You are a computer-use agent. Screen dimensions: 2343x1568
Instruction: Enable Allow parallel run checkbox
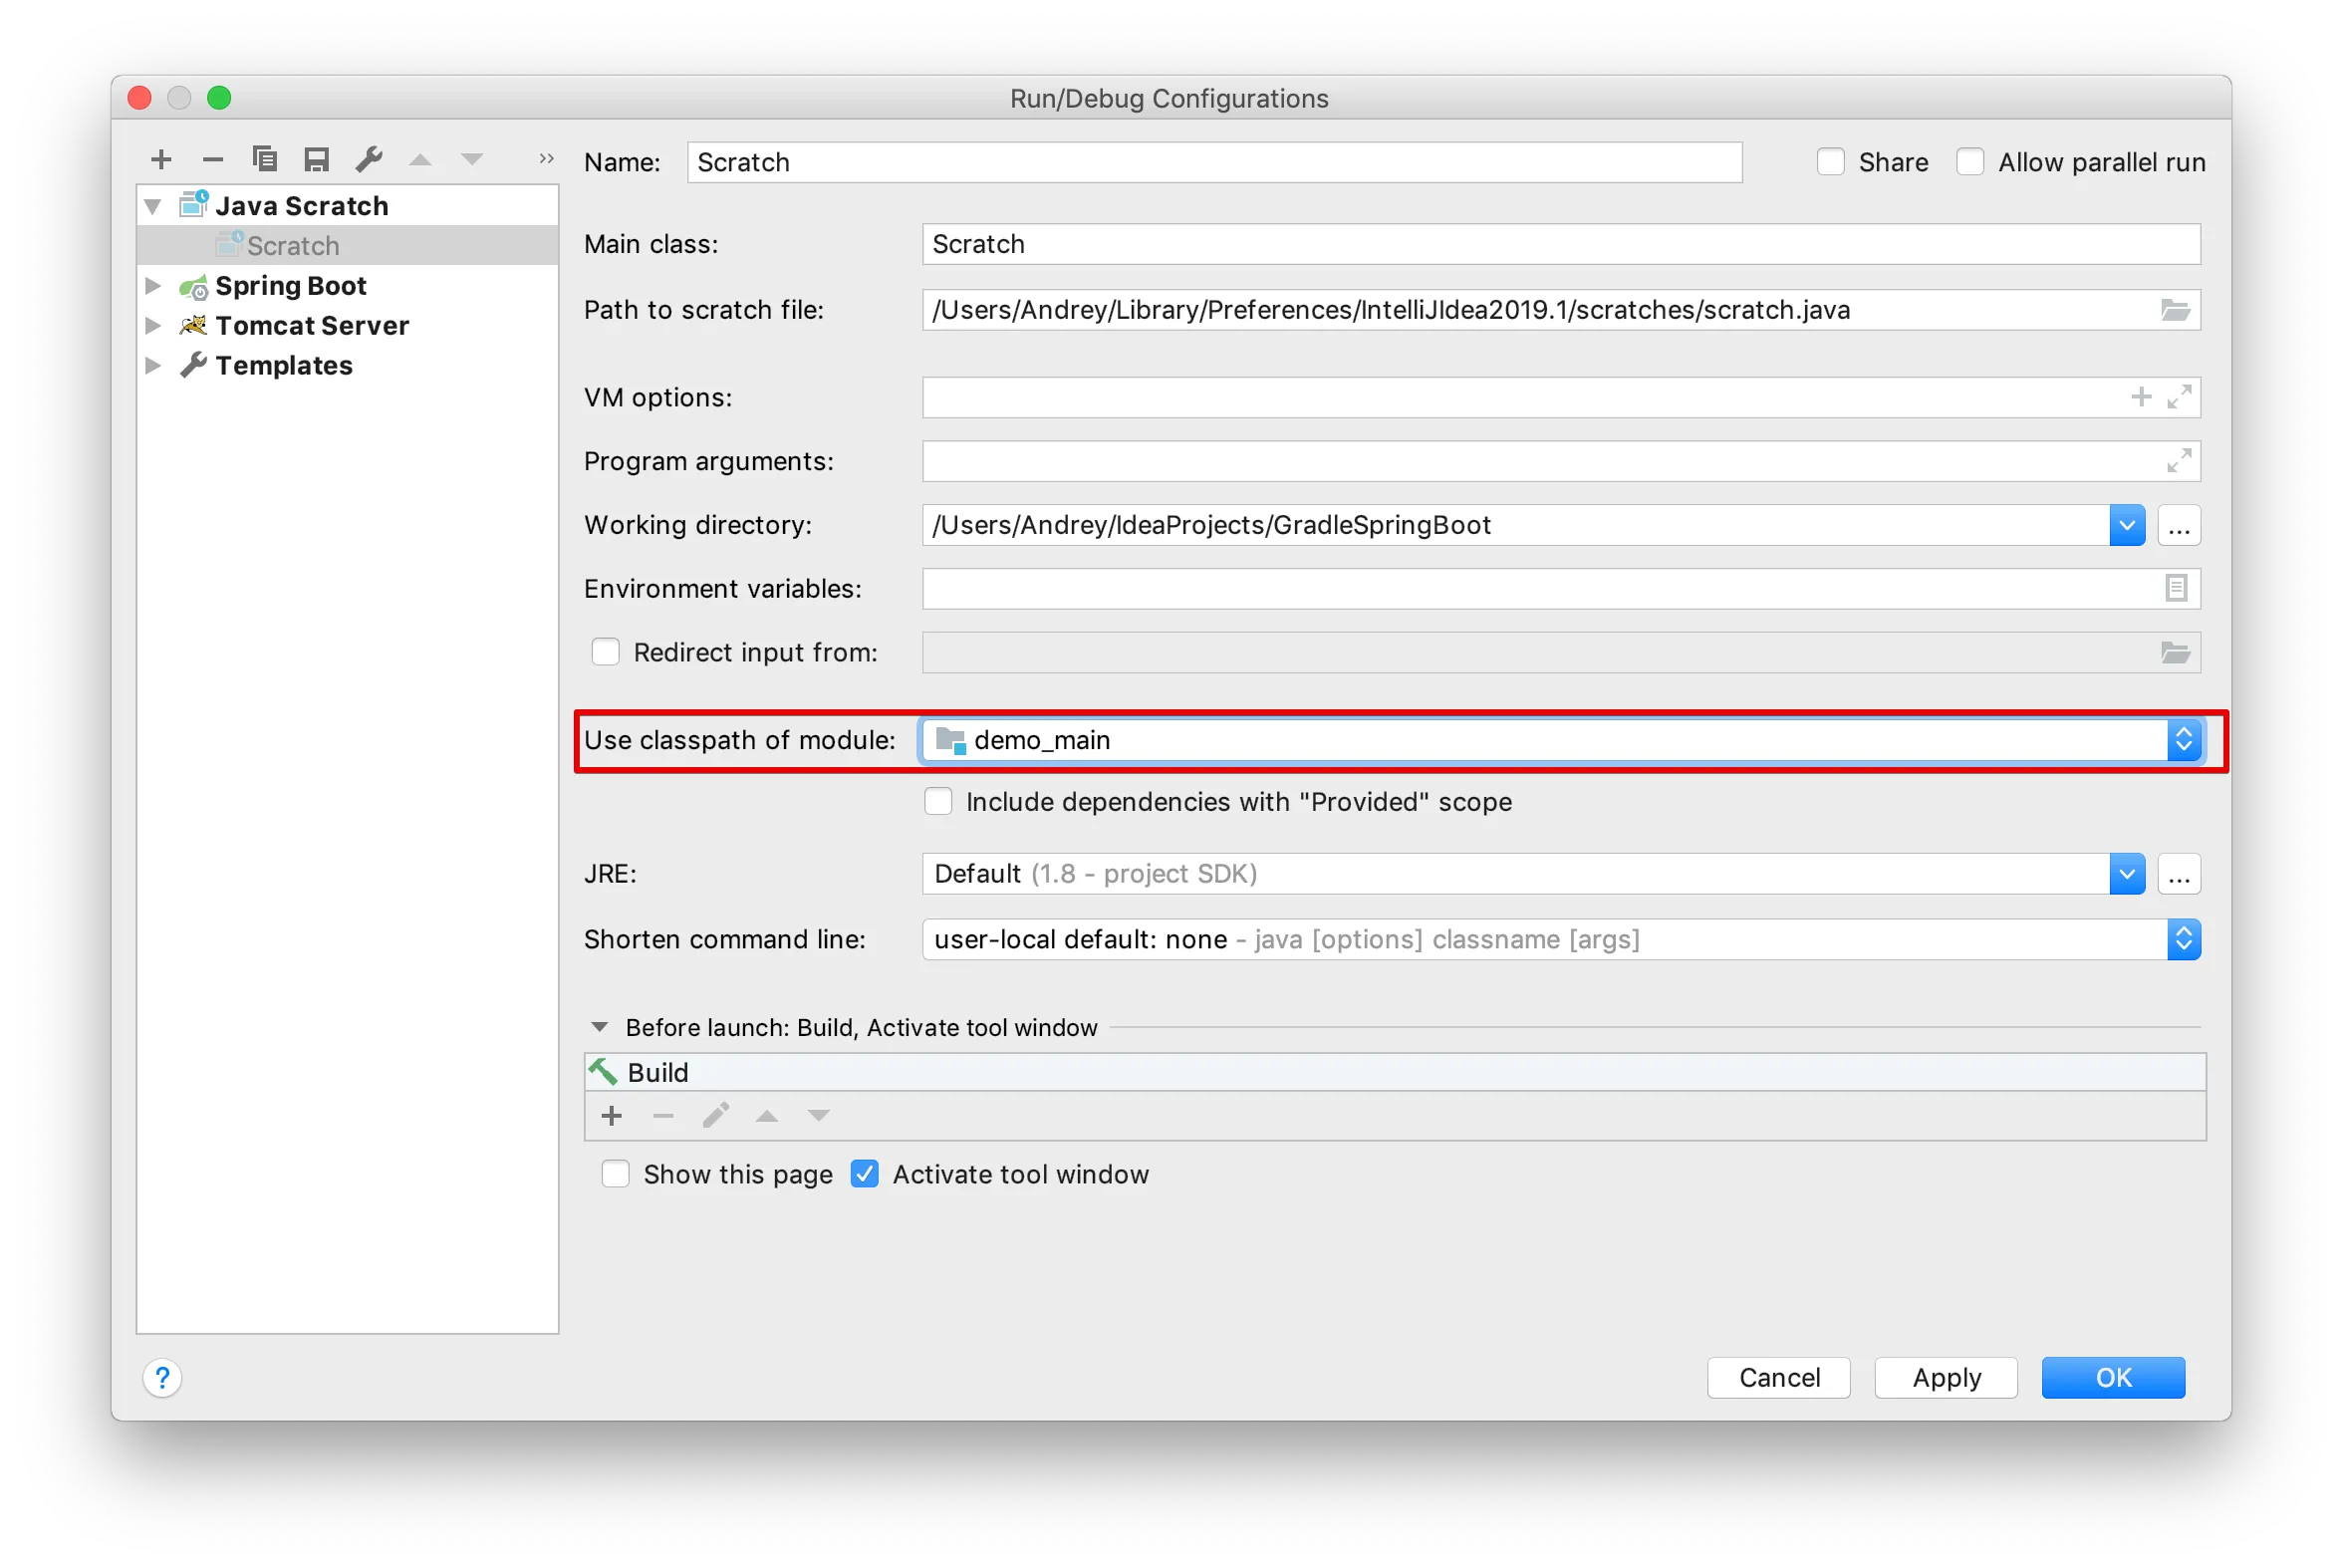(1970, 162)
